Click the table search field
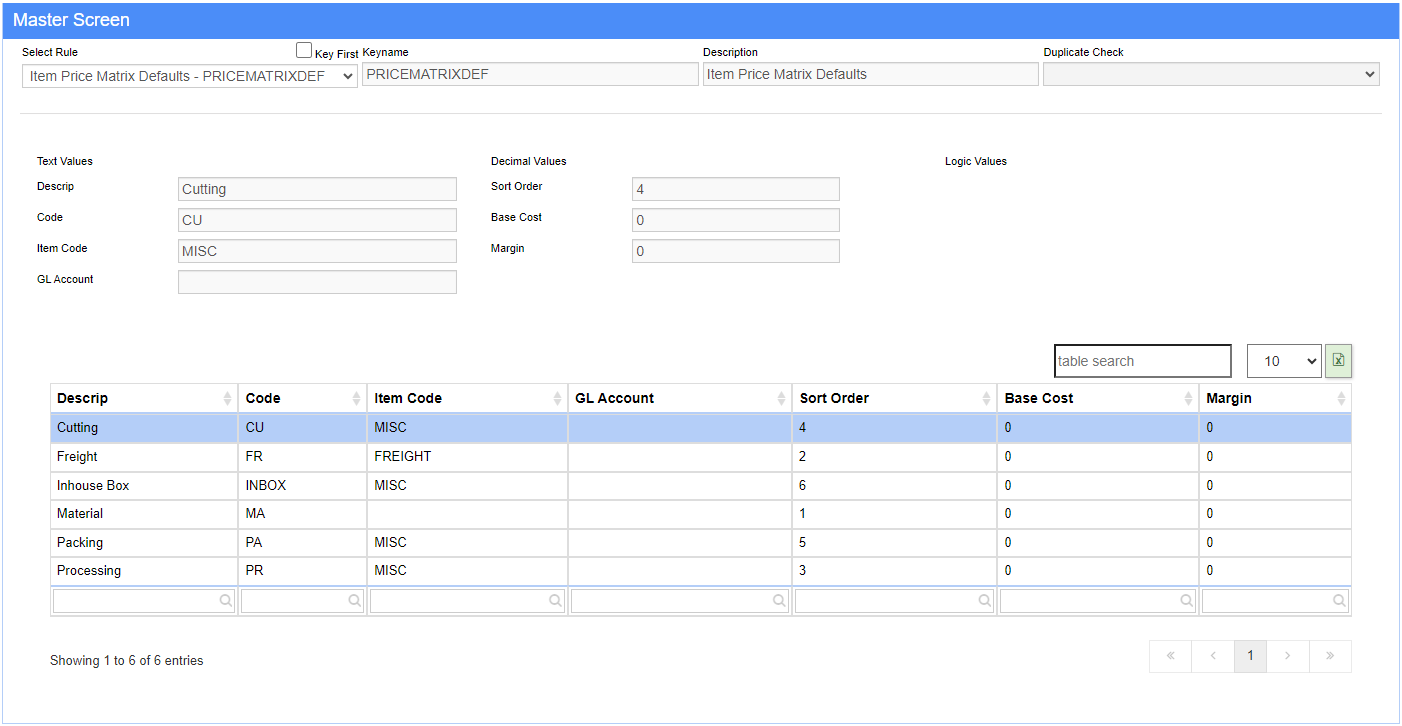This screenshot has height=726, width=1402. [x=1143, y=361]
